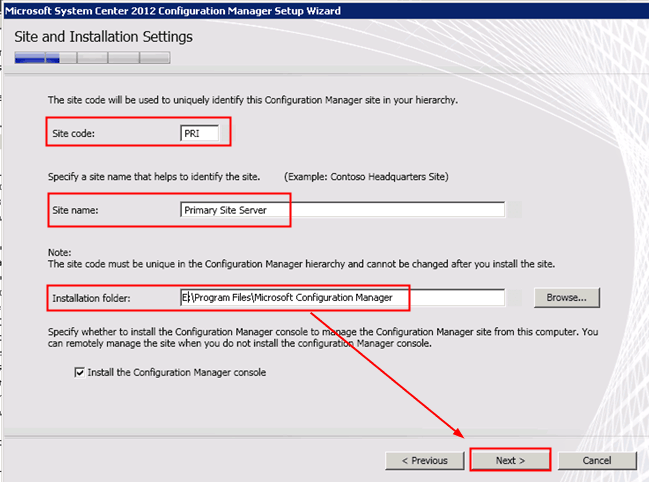Click the 'Site code:' label
Screen dimensions: 649x482
[x=73, y=134]
